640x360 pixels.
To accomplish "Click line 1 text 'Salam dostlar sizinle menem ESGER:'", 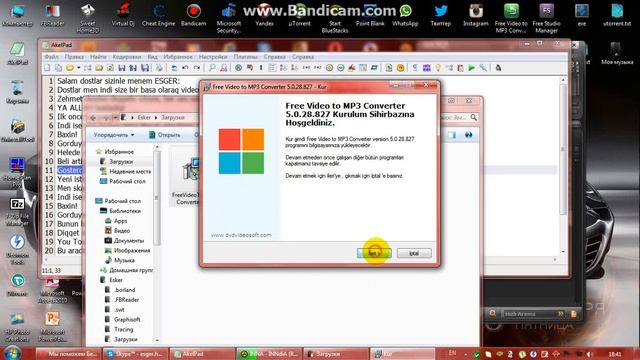I will tap(118, 81).
